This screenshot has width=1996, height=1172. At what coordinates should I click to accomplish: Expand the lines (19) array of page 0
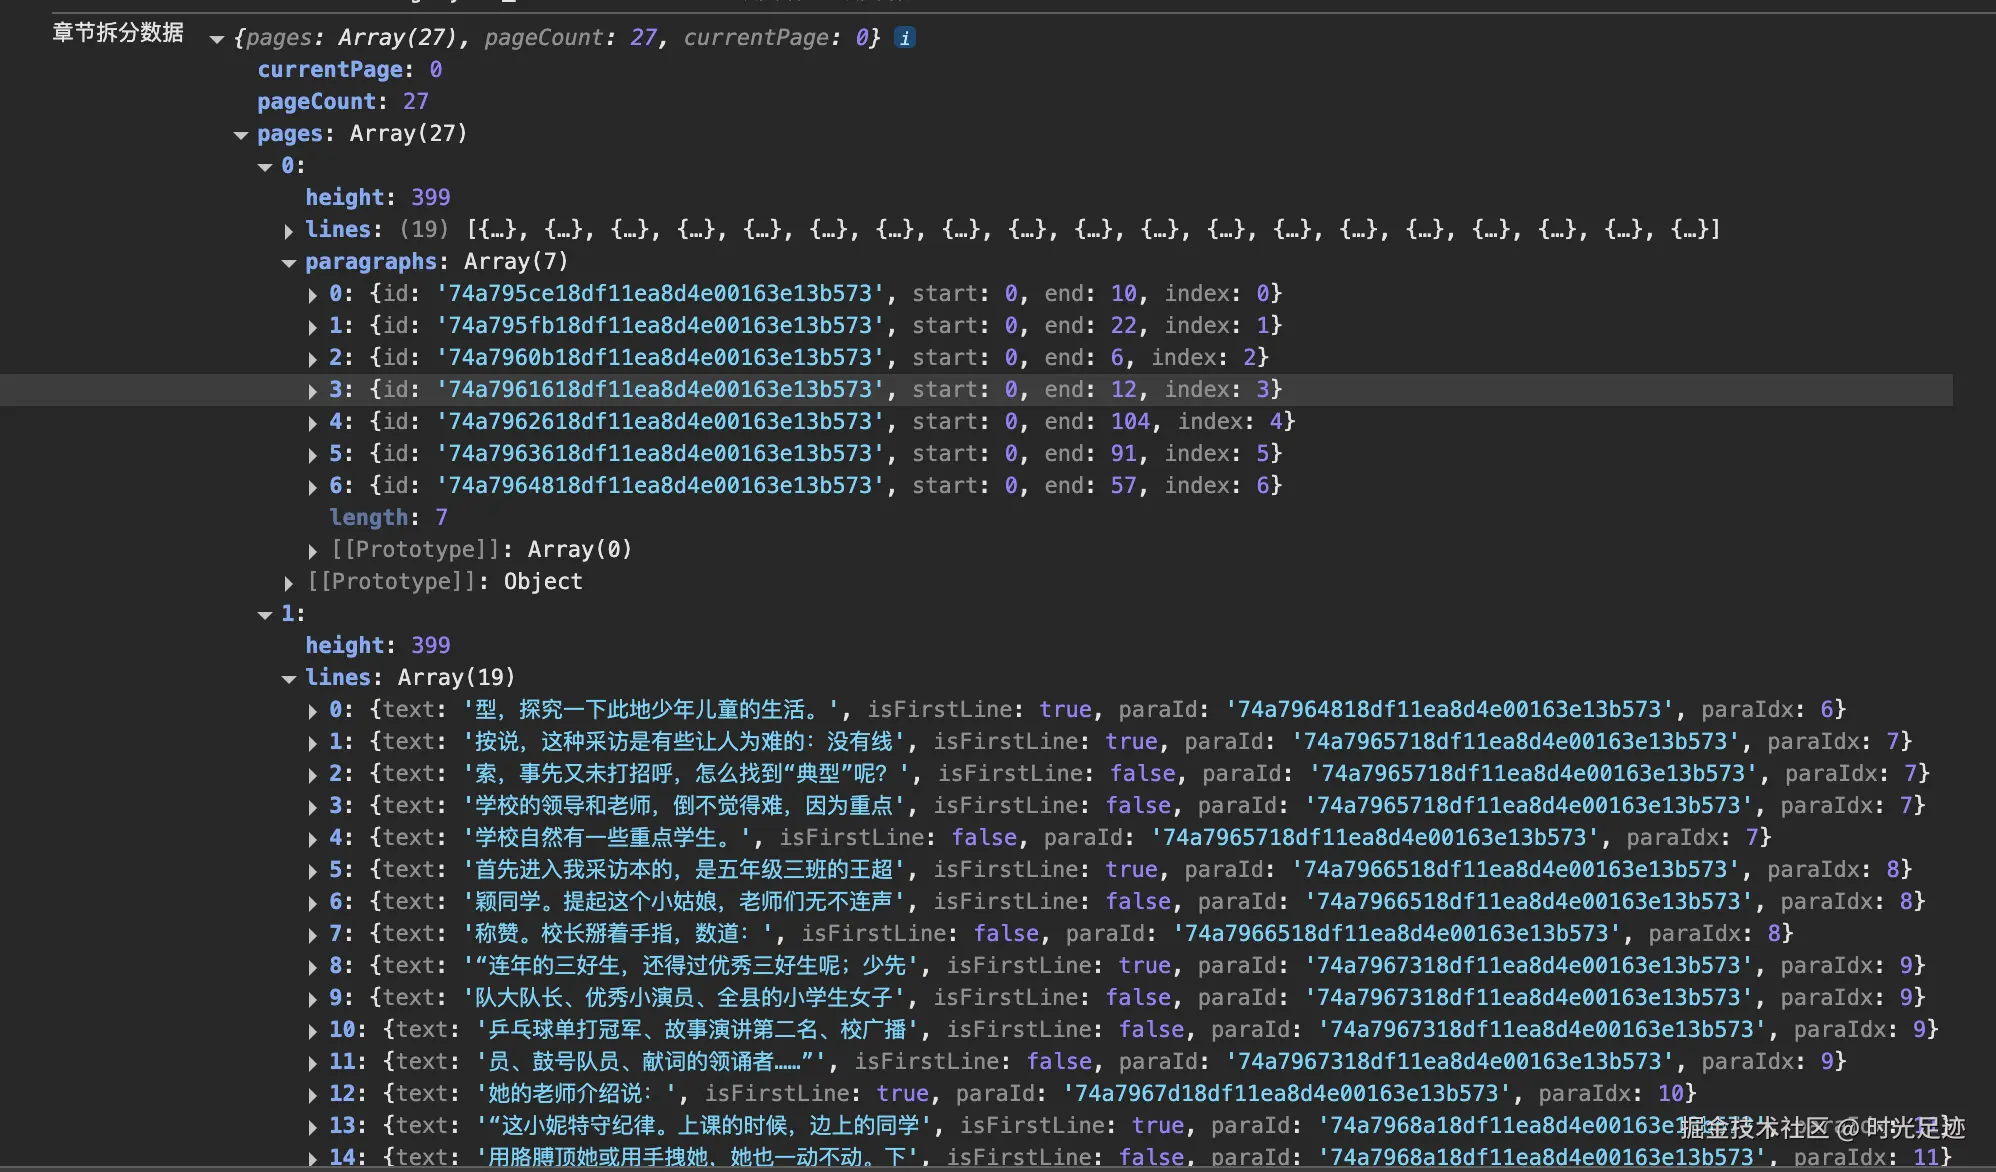tap(289, 231)
